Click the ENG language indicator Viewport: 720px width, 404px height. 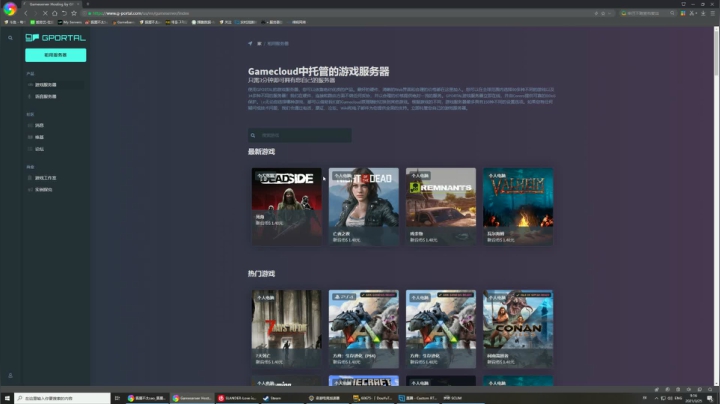[678, 398]
